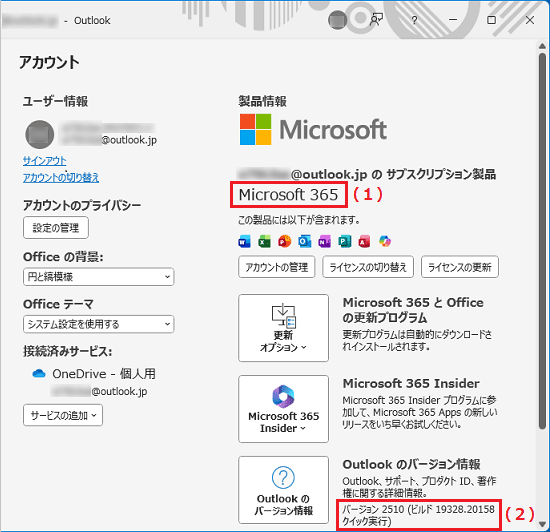Viewport: 550px width, 532px height.
Task: Expand the サービスの追加 menu
Action: tap(63, 415)
